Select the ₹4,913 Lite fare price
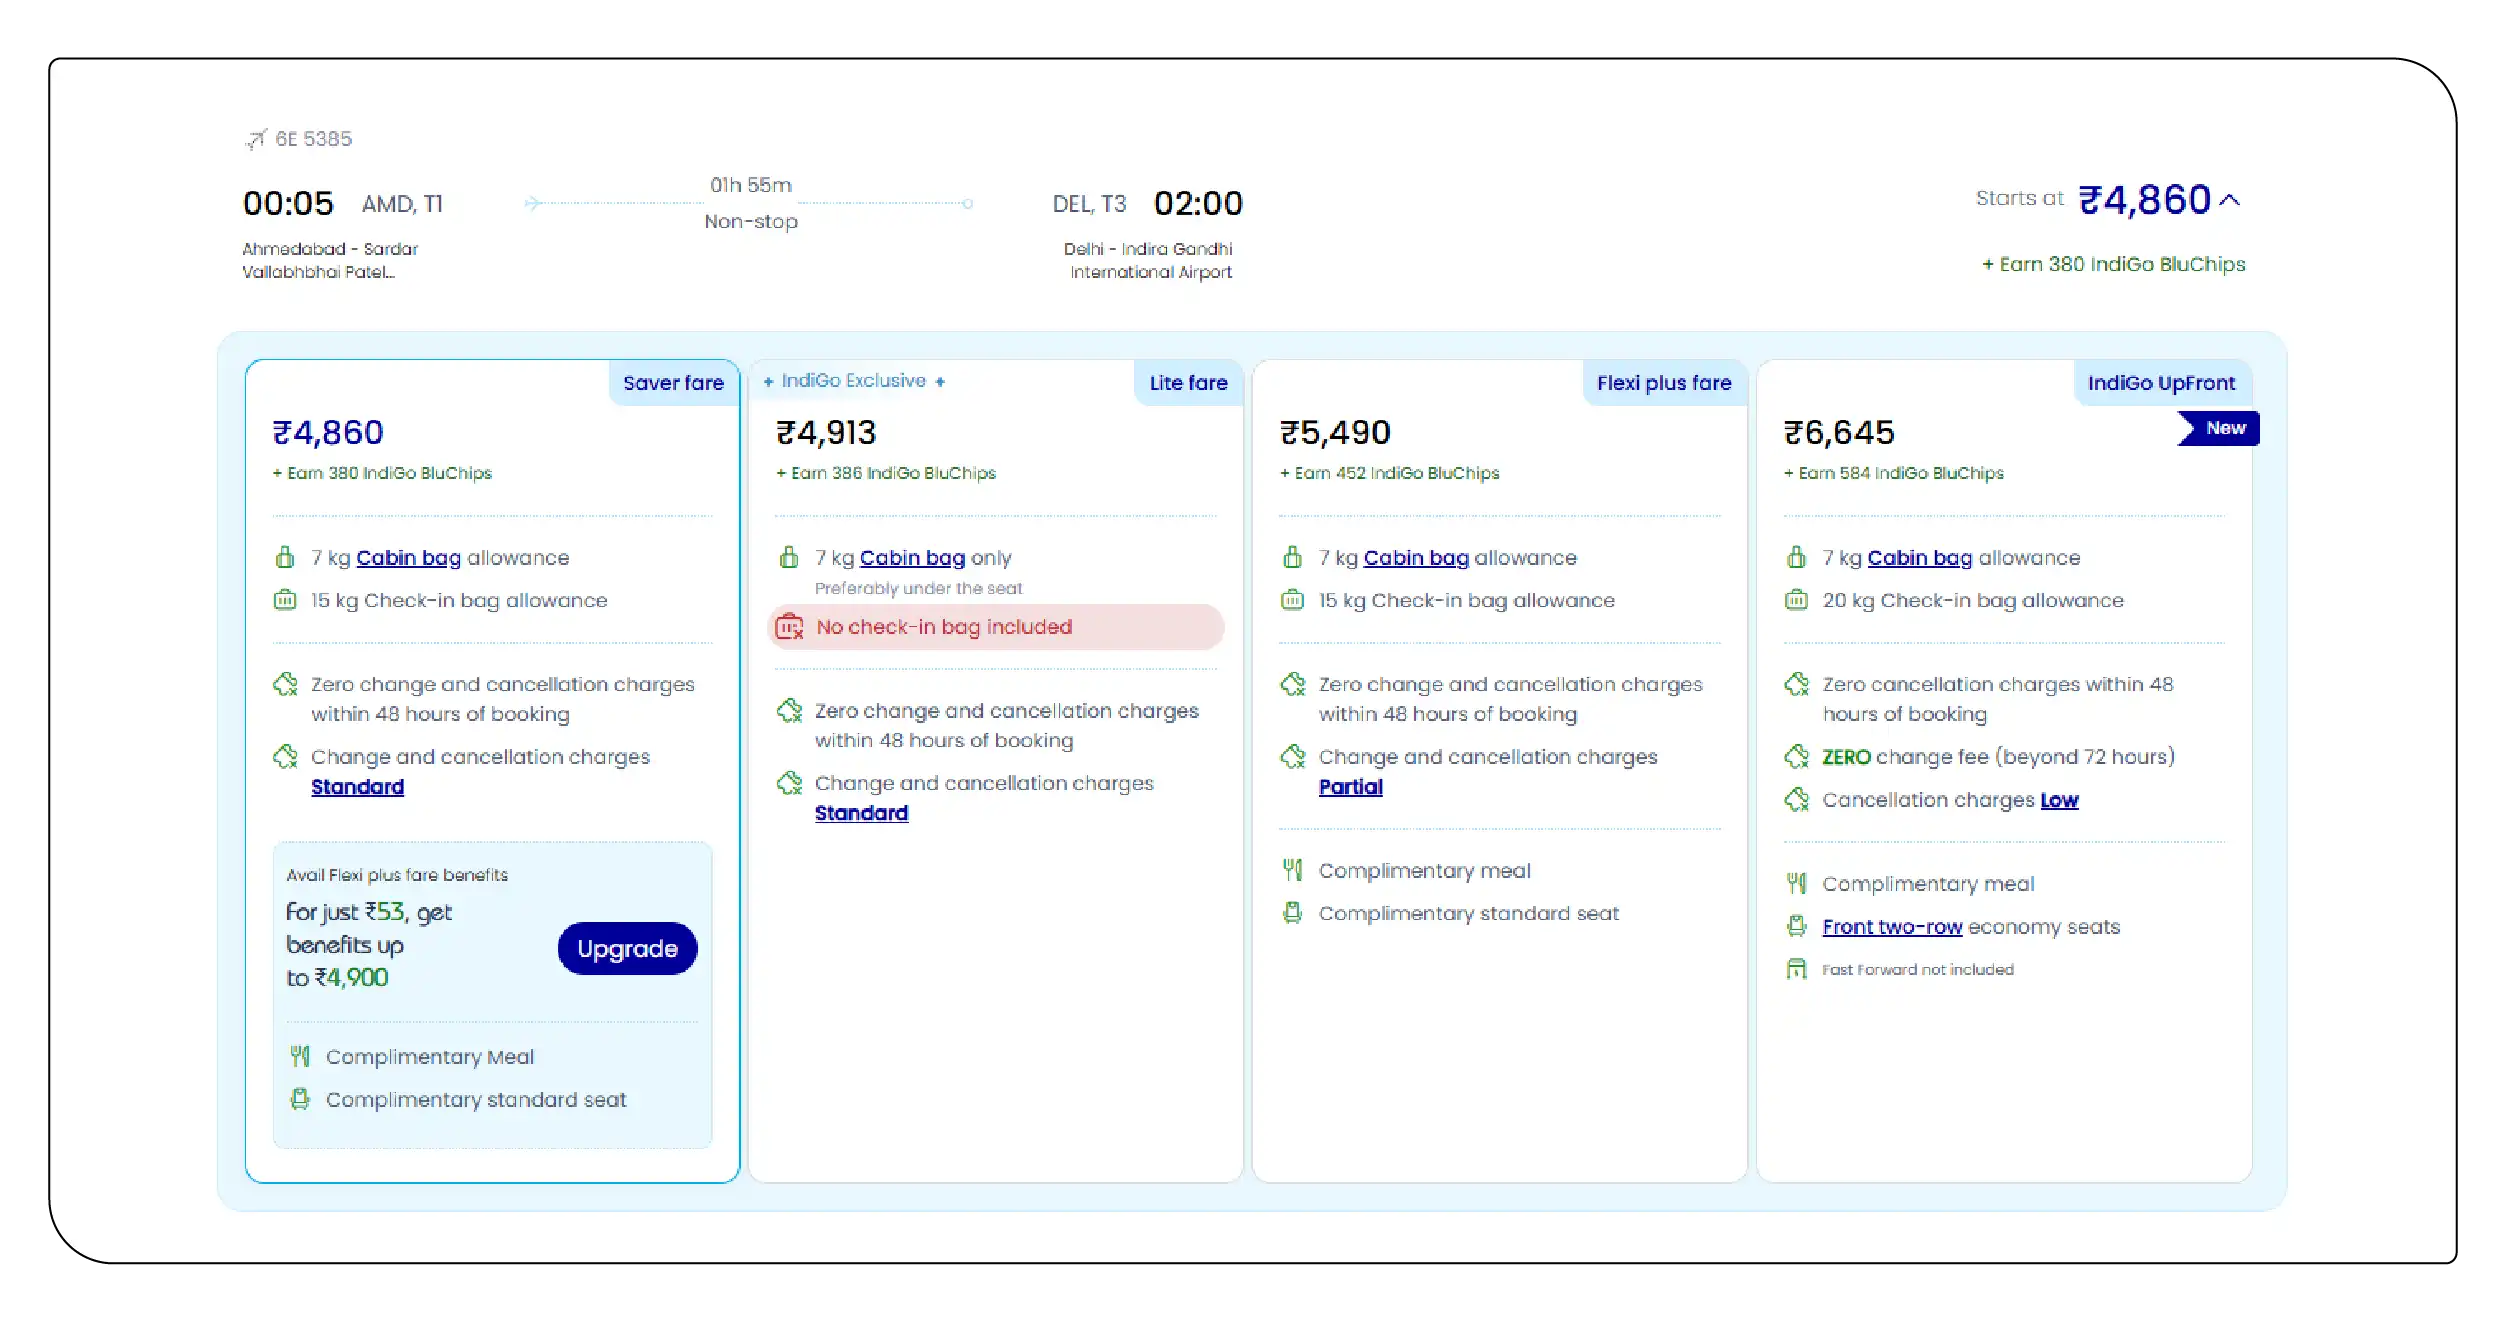 point(826,433)
